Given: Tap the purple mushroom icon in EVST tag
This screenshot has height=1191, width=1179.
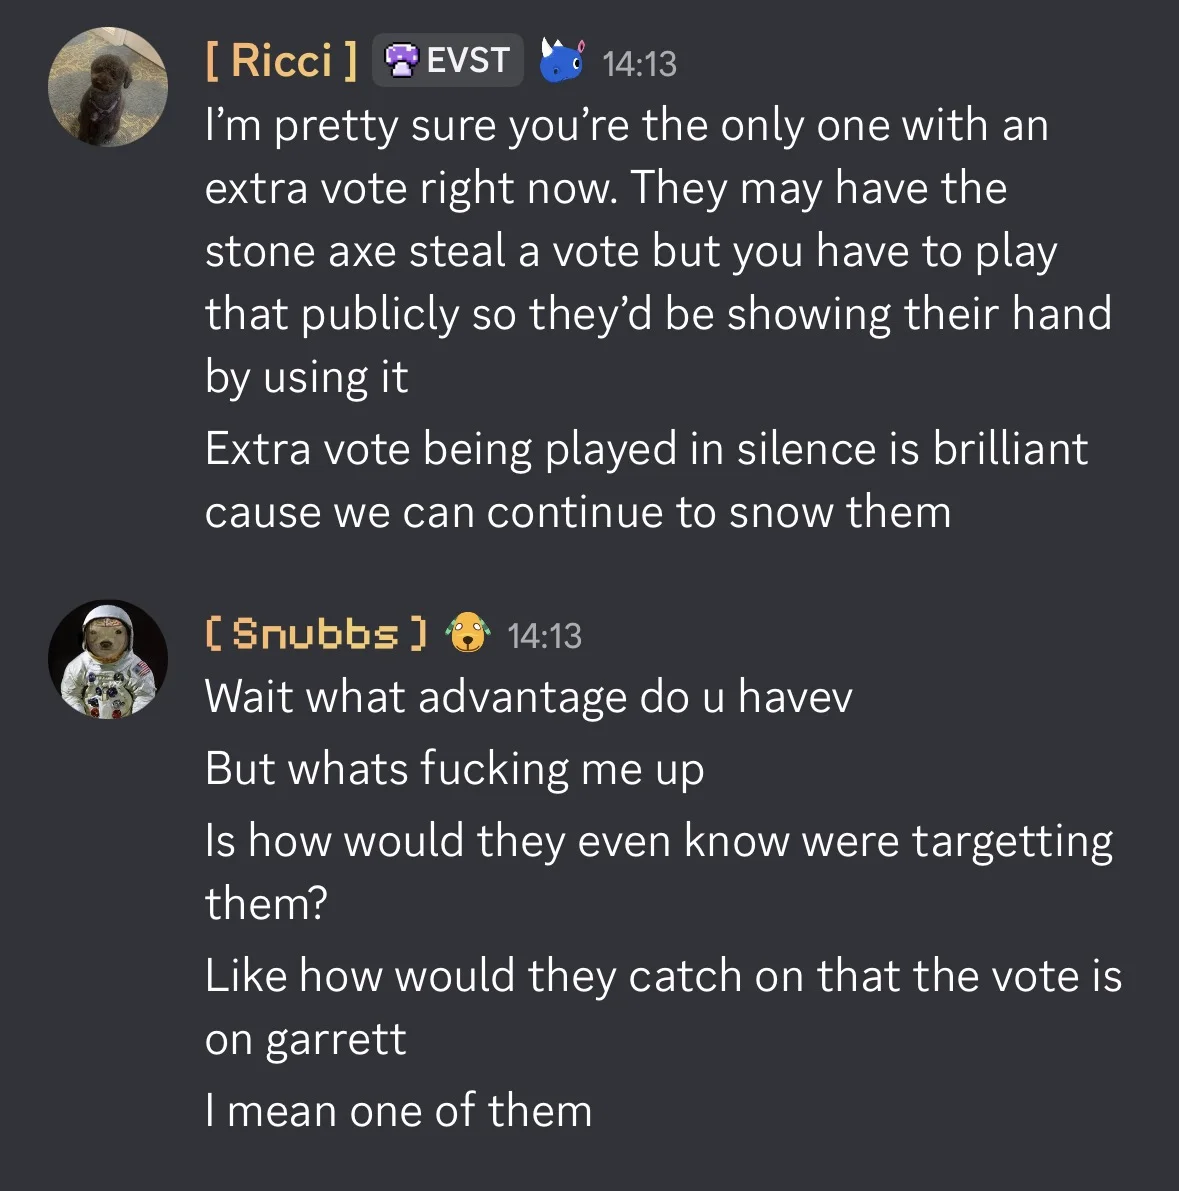Looking at the screenshot, I should (x=401, y=60).
